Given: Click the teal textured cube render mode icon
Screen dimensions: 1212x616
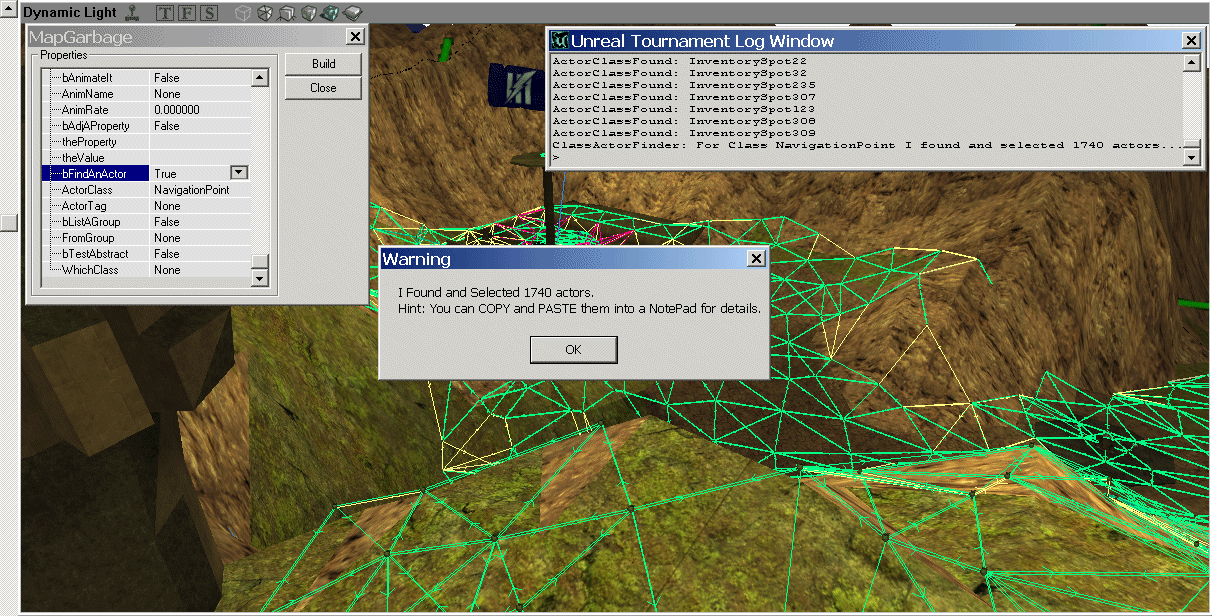Looking at the screenshot, I should (x=329, y=13).
